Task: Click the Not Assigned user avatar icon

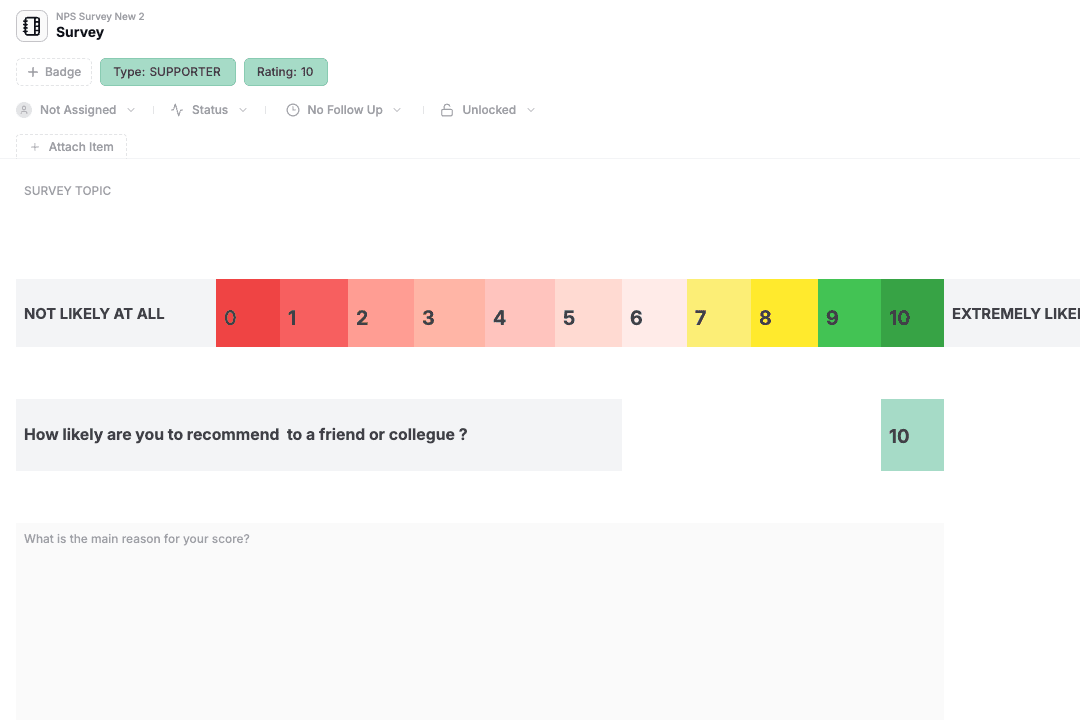Action: pyautogui.click(x=24, y=110)
